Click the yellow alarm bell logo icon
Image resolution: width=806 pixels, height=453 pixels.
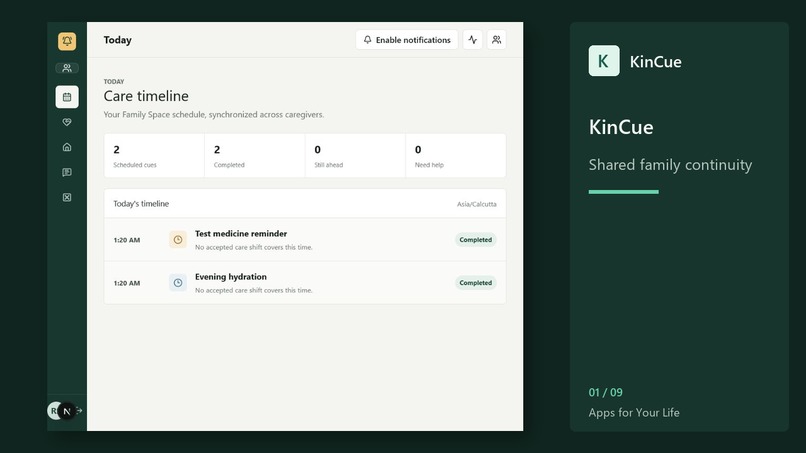point(67,41)
